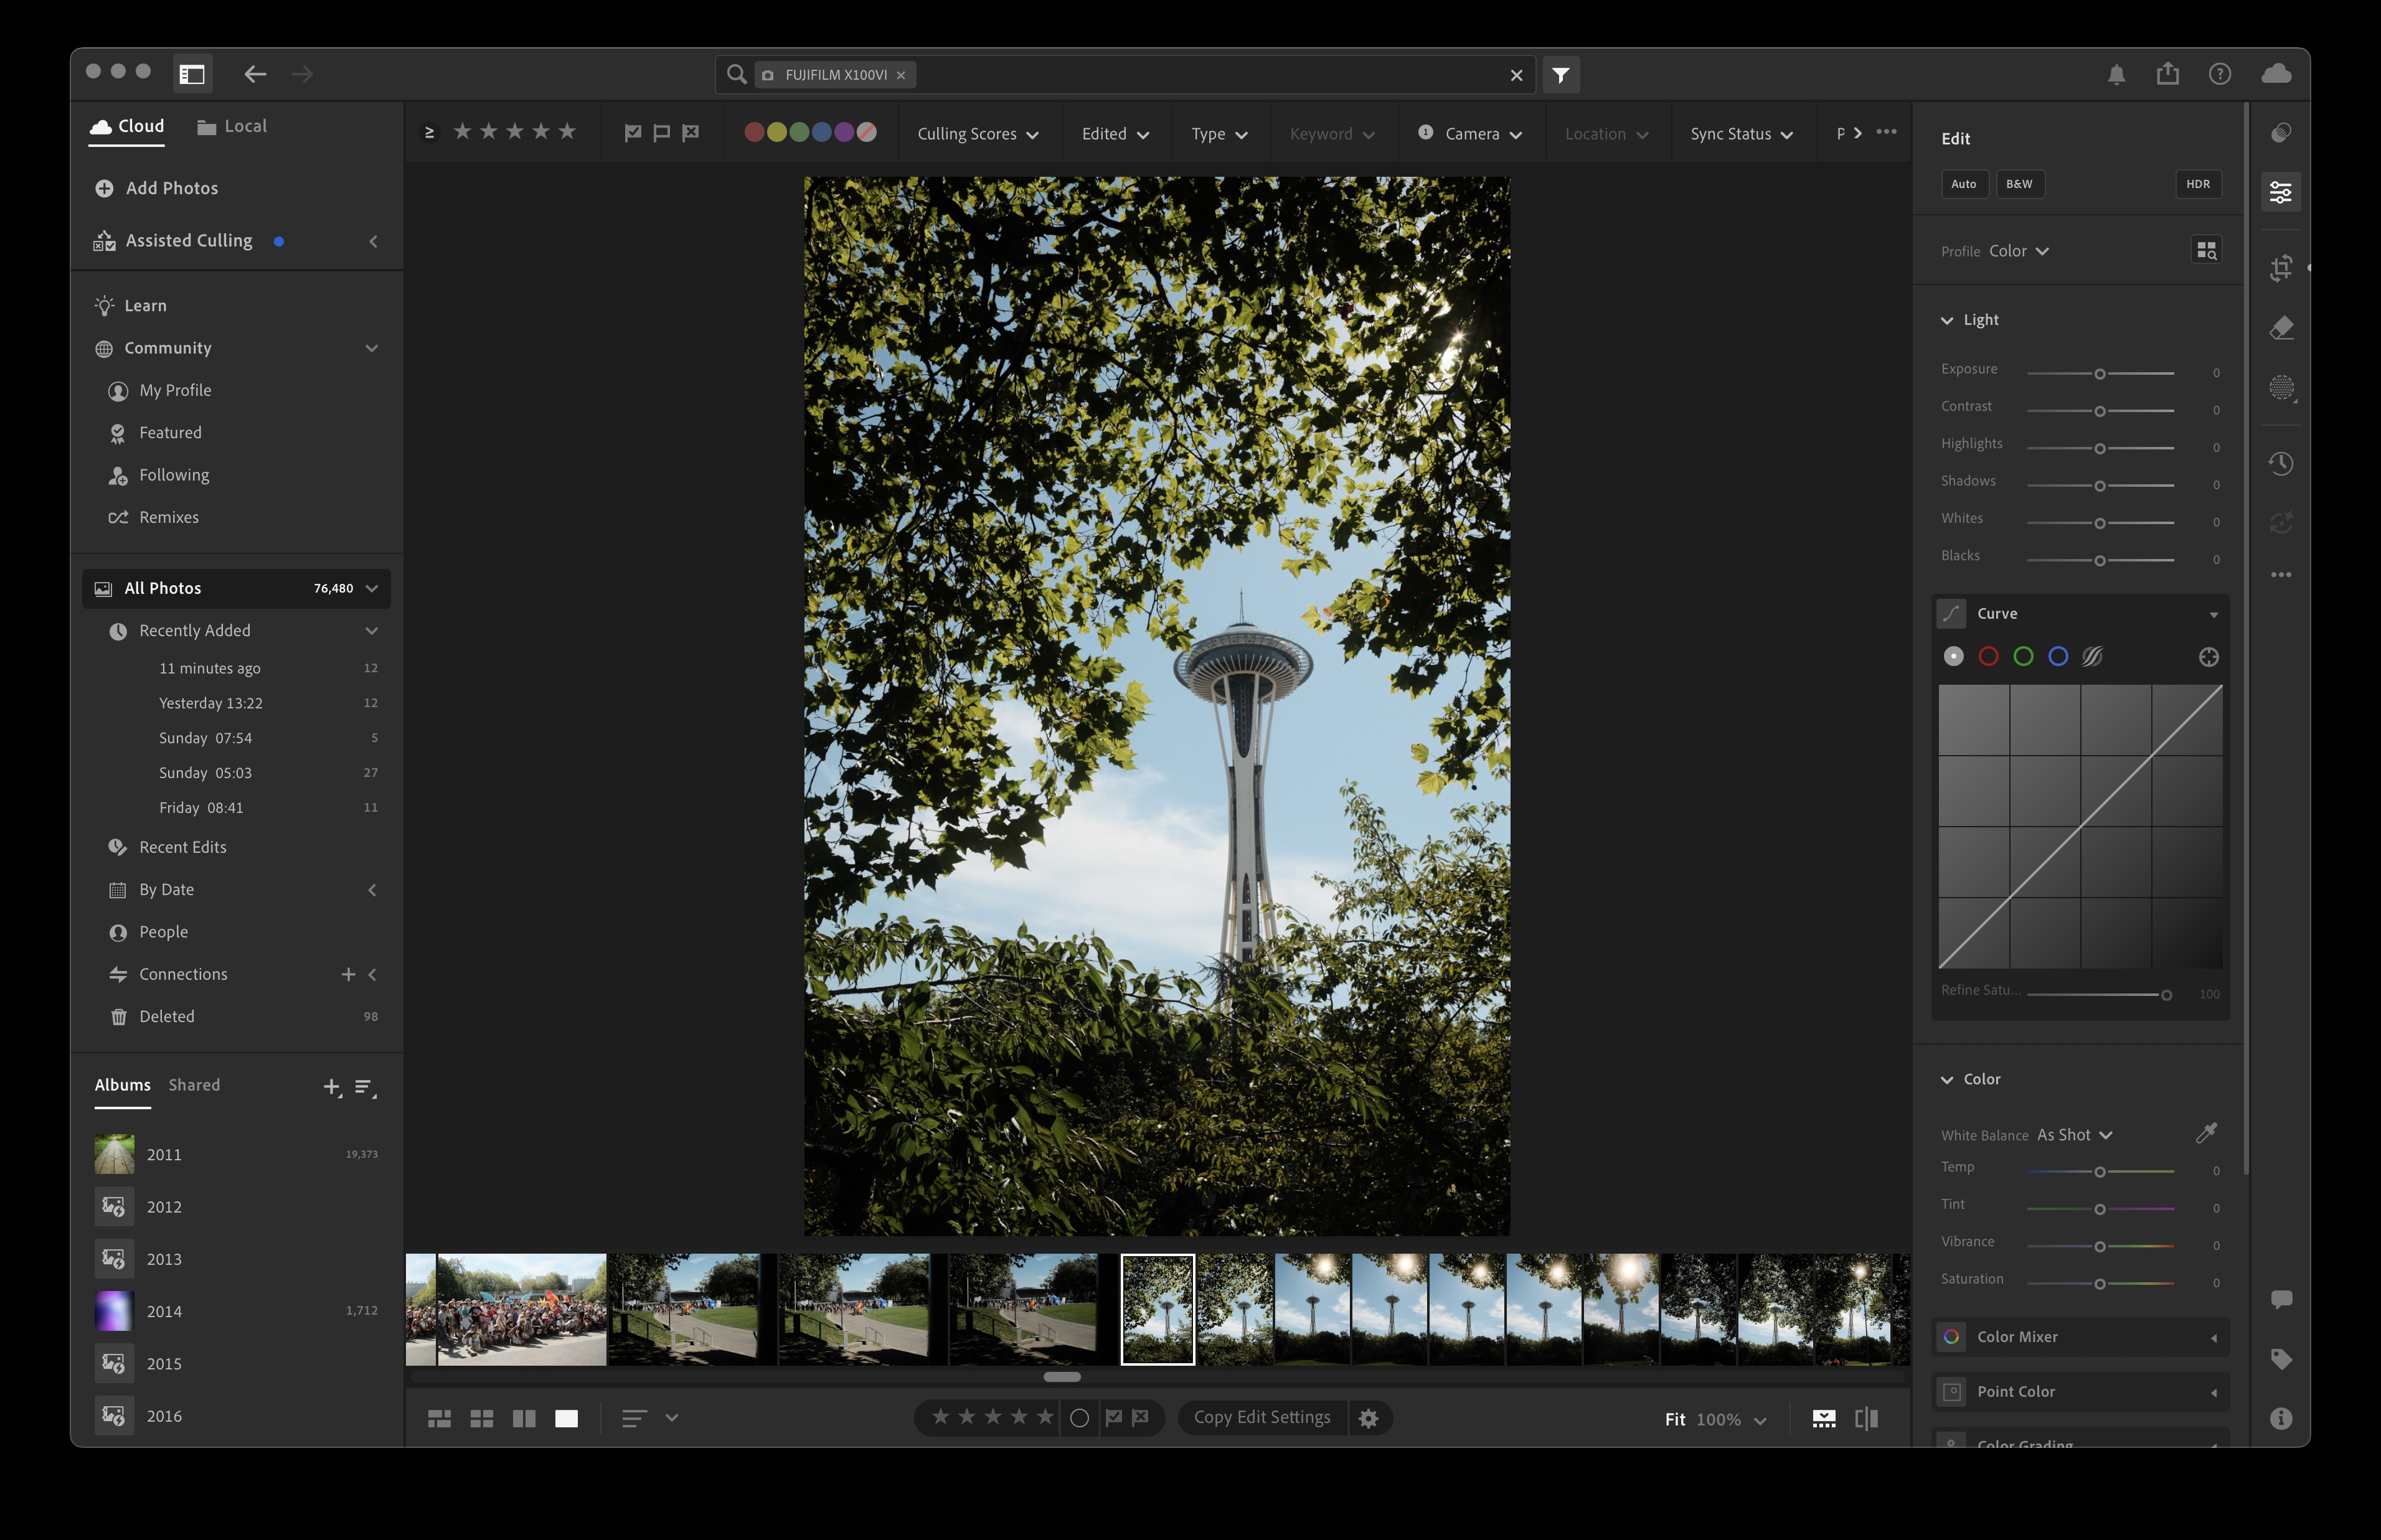Select the Healing remove tool
The width and height of the screenshot is (2381, 1540).
2283,328
